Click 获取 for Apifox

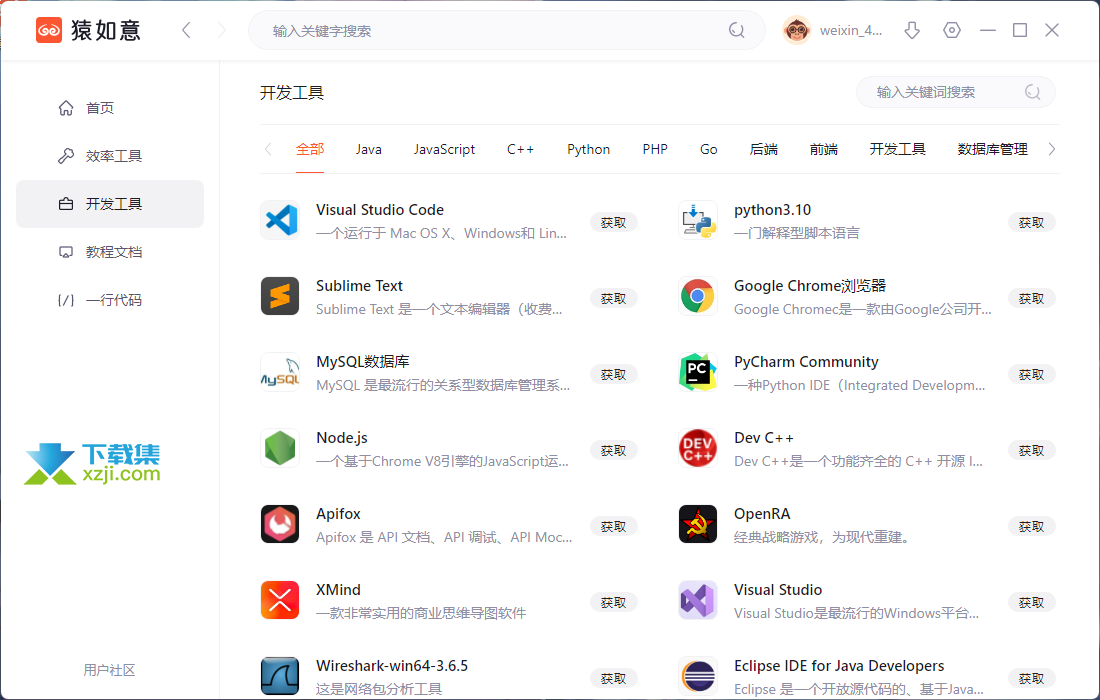613,526
